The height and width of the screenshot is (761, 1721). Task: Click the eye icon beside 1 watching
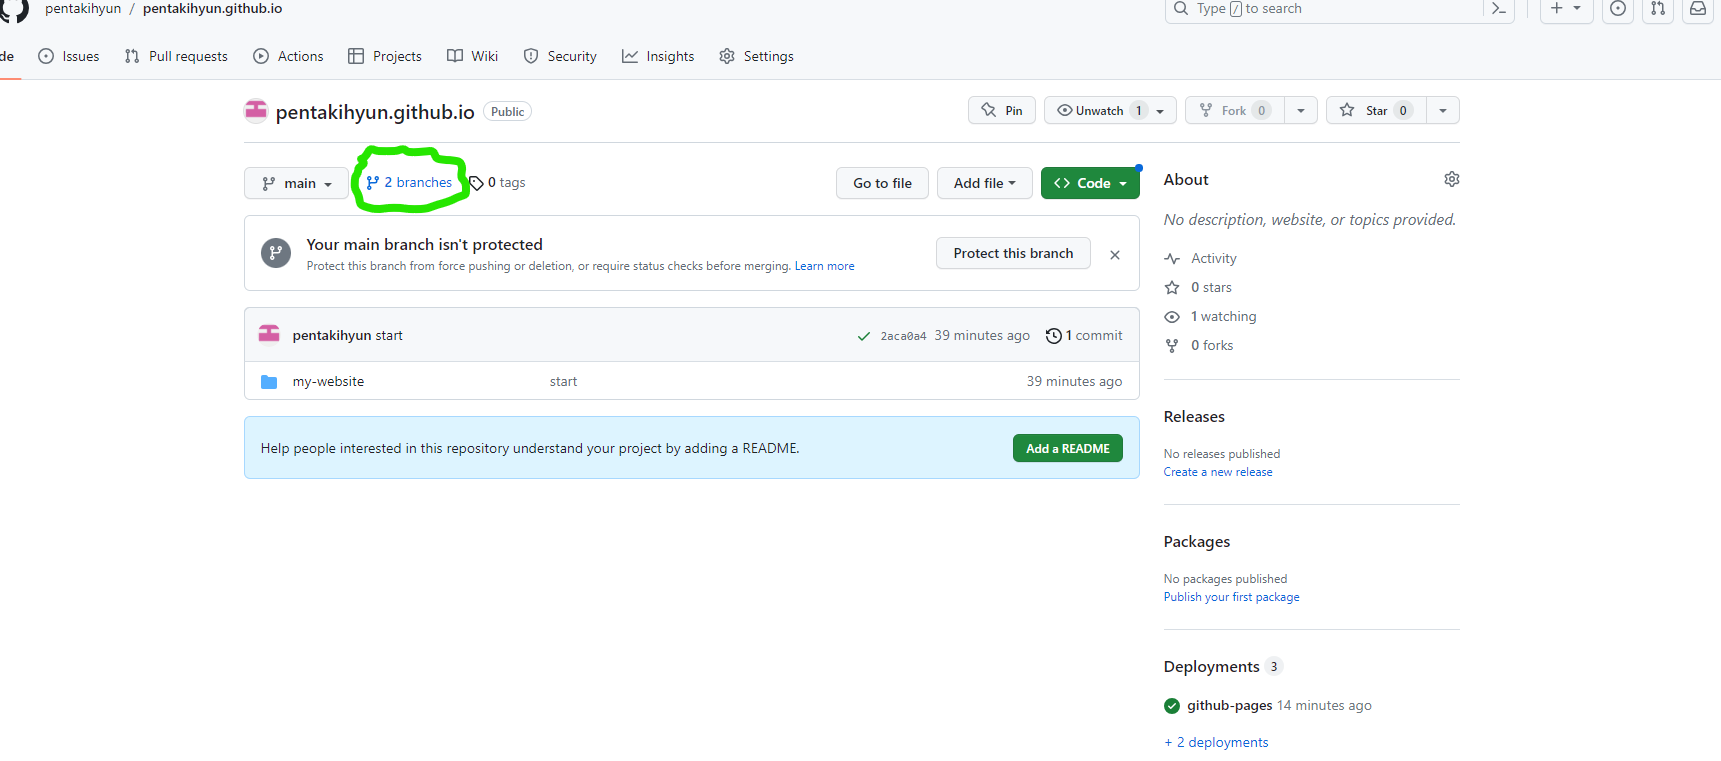point(1172,317)
